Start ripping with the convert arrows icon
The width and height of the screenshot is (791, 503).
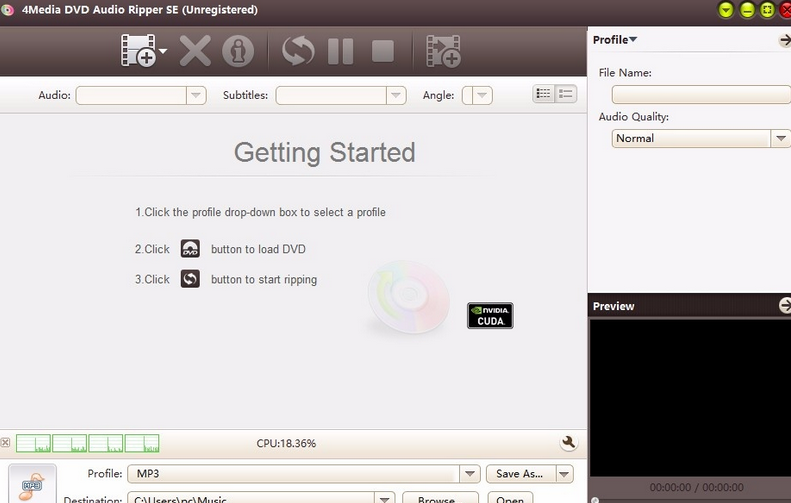coord(298,51)
